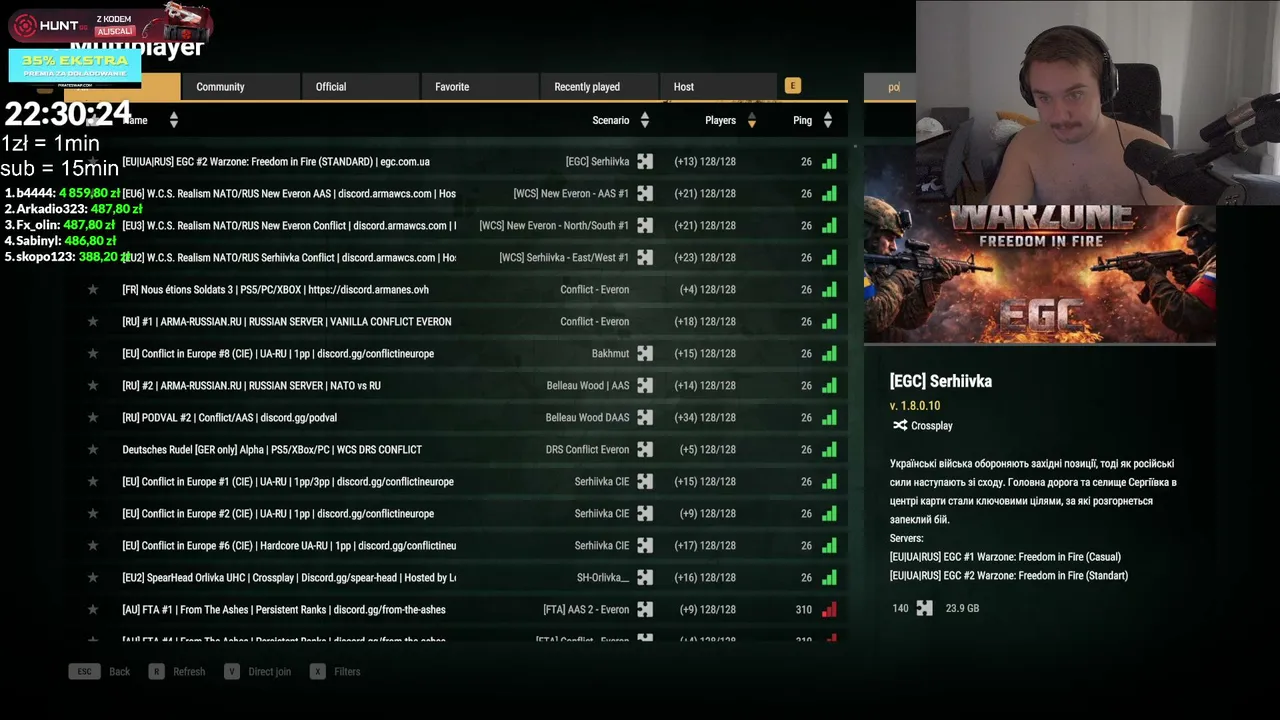Click ping bars on Conflict in Europe #8 row

(829, 354)
